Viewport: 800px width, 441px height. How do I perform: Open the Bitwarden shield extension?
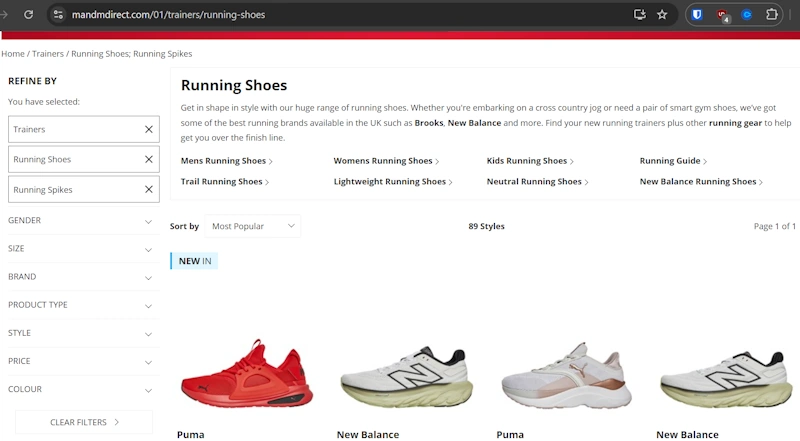pos(697,14)
